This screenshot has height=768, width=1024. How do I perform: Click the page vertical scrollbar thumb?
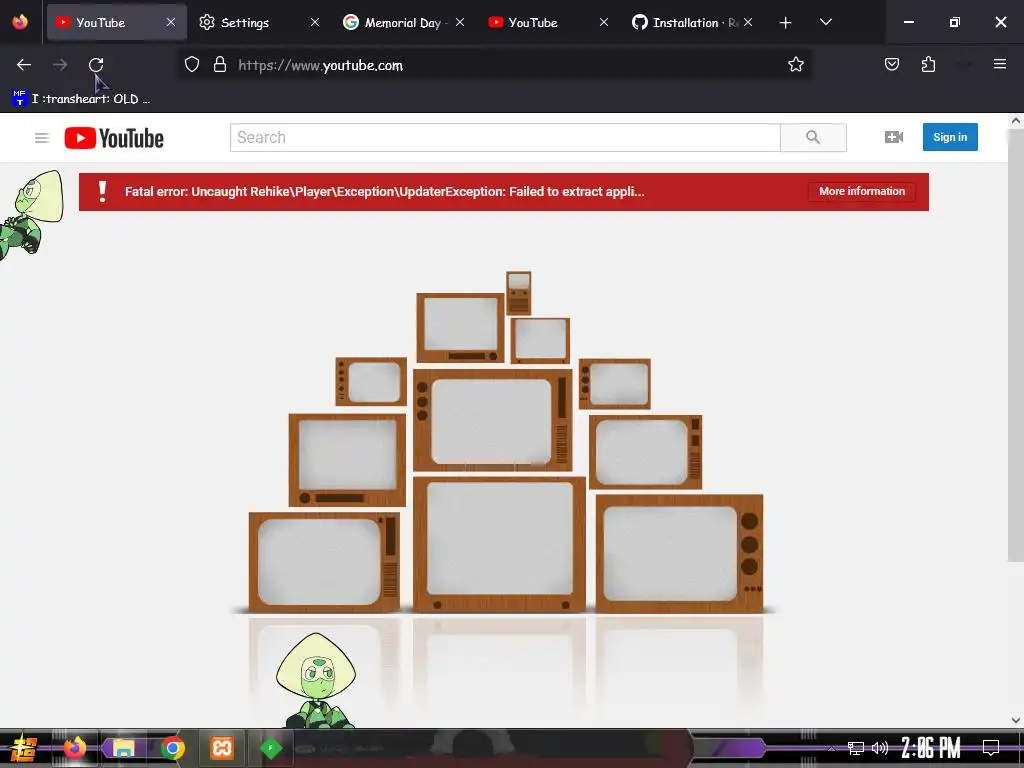click(1016, 346)
